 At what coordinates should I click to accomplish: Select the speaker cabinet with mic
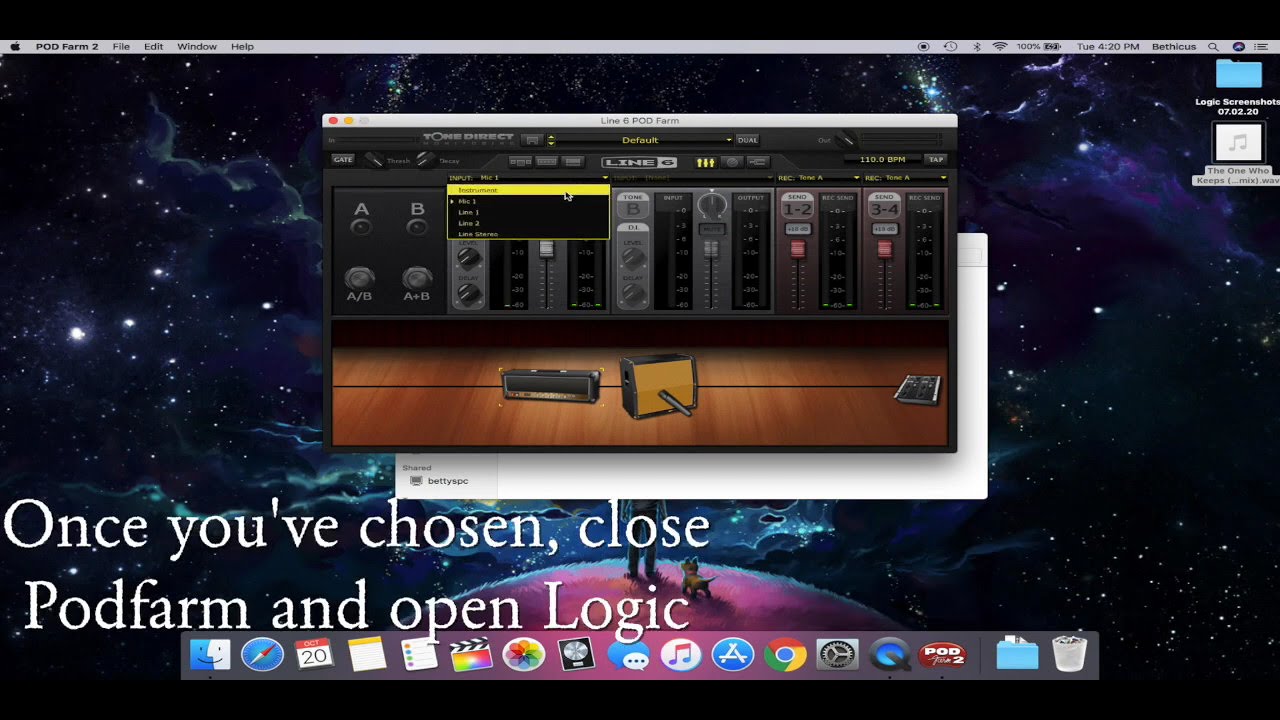tap(657, 386)
